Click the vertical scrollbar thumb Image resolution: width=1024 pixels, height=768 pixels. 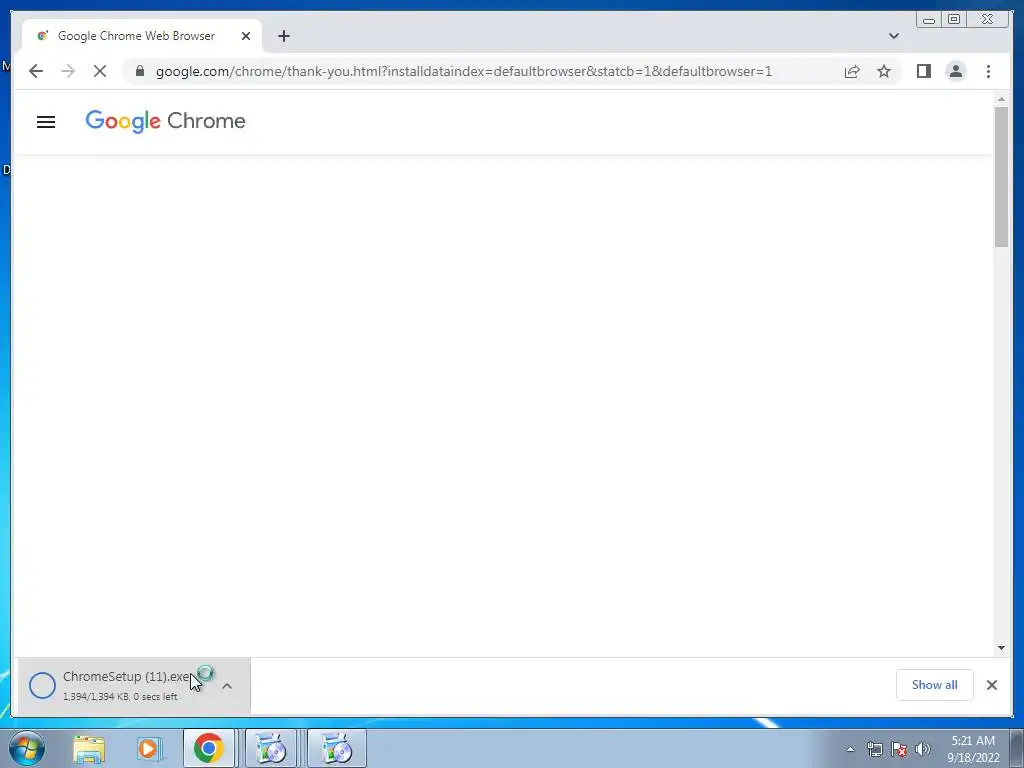(x=1001, y=176)
